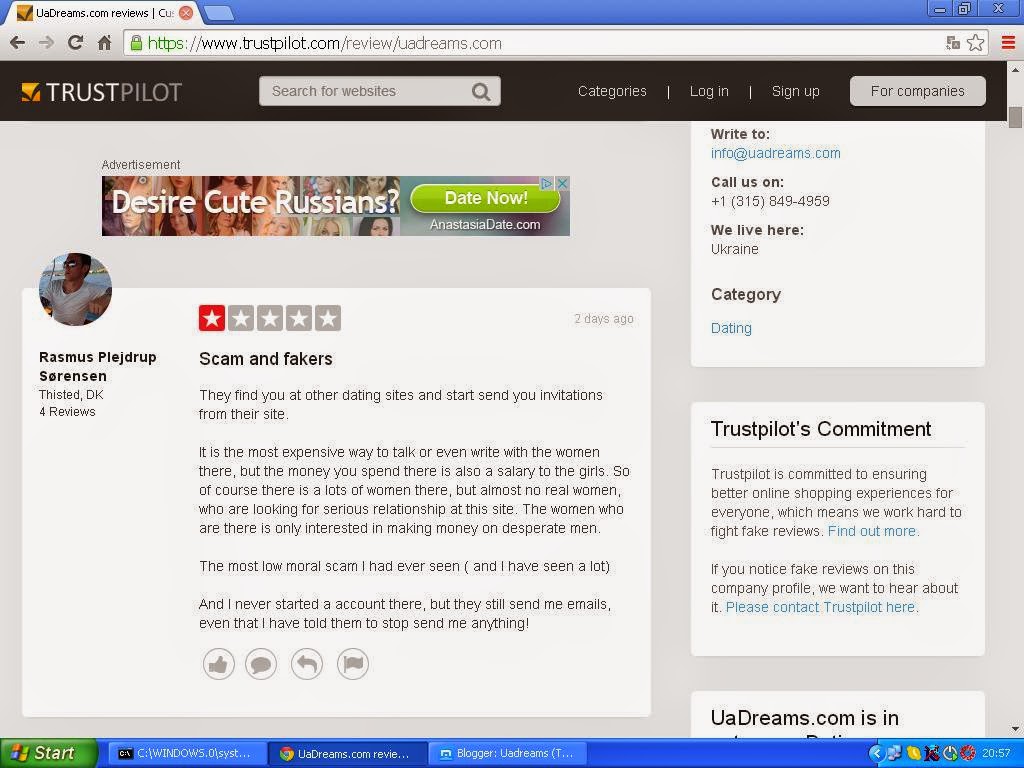1024x768 pixels.
Task: Click the Sign up link
Action: pyautogui.click(x=795, y=91)
